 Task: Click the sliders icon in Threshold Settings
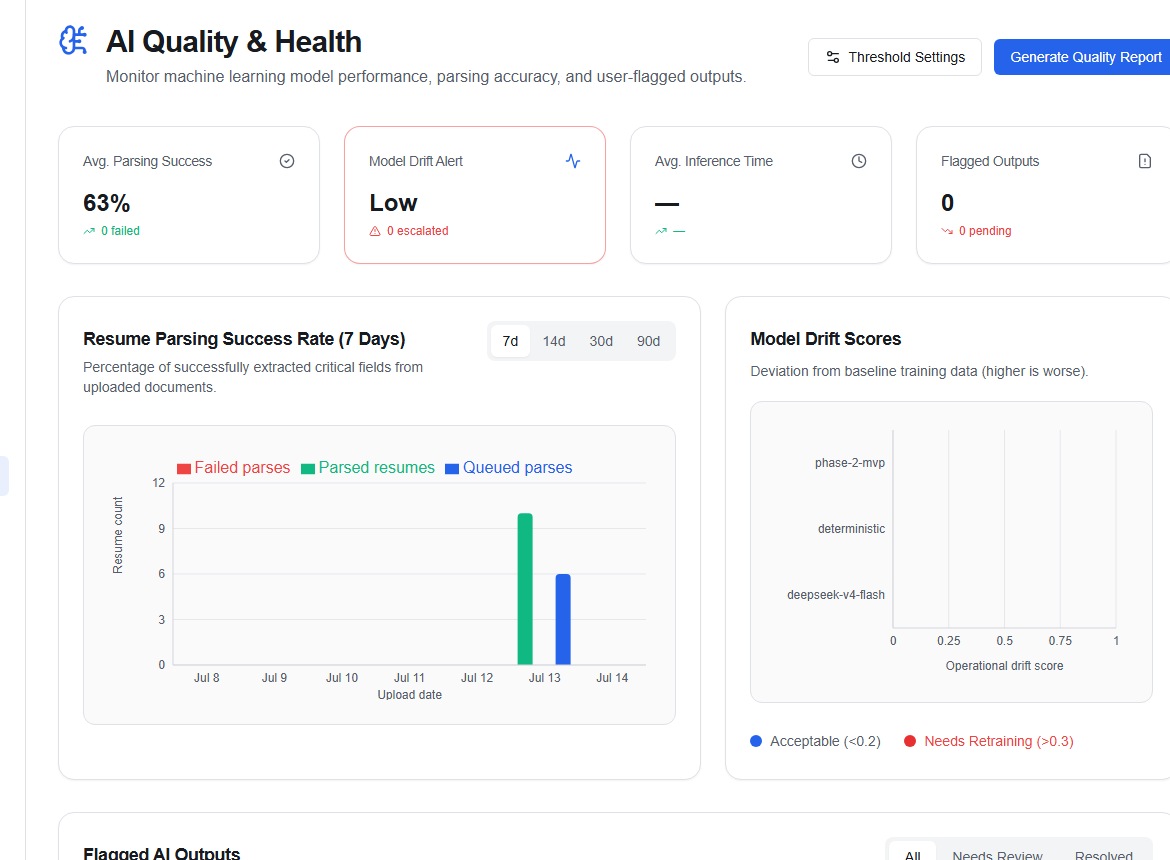833,57
